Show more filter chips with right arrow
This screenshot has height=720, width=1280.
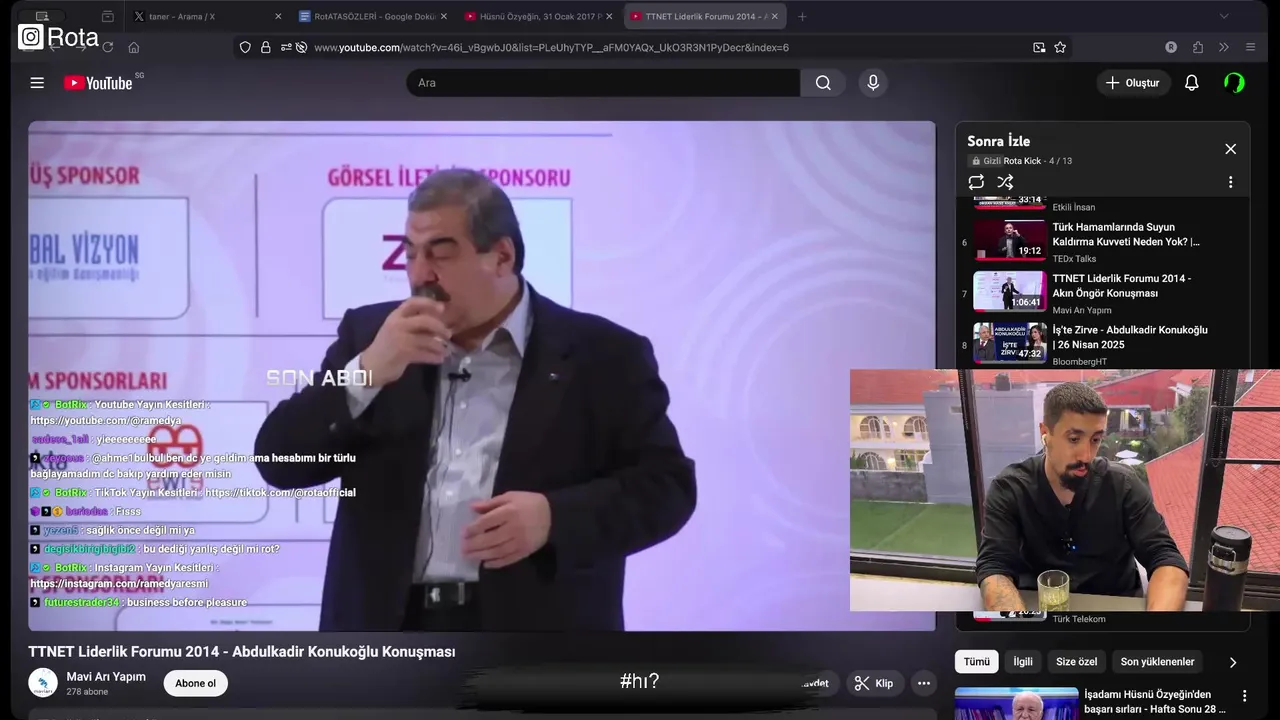point(1232,662)
